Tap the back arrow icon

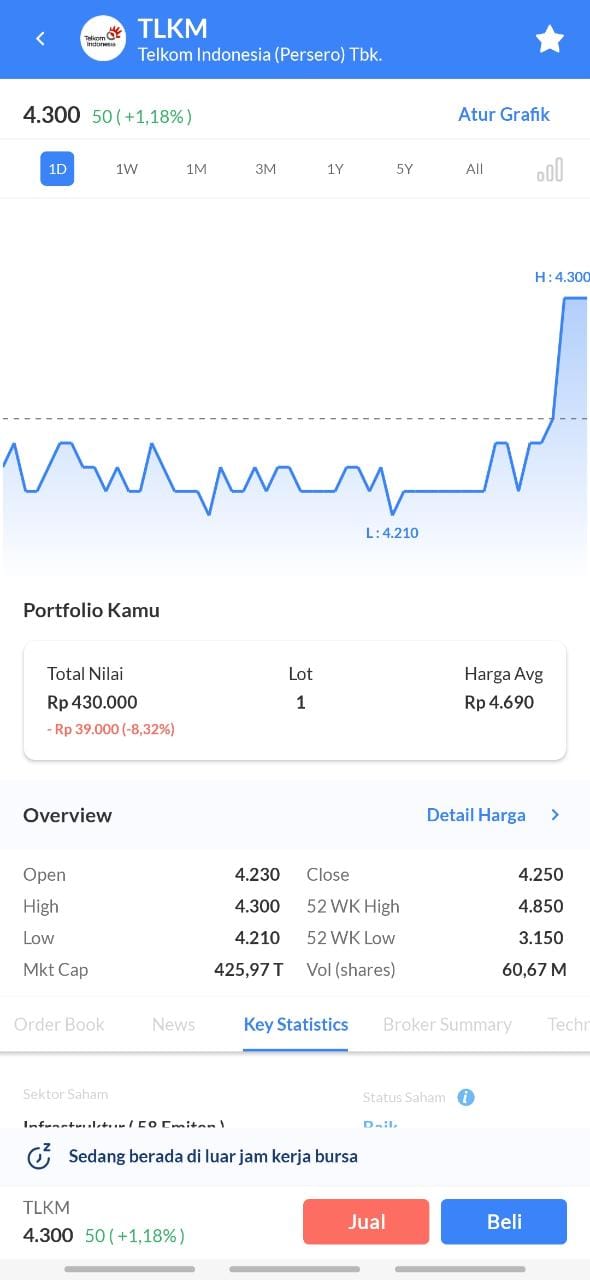click(40, 39)
